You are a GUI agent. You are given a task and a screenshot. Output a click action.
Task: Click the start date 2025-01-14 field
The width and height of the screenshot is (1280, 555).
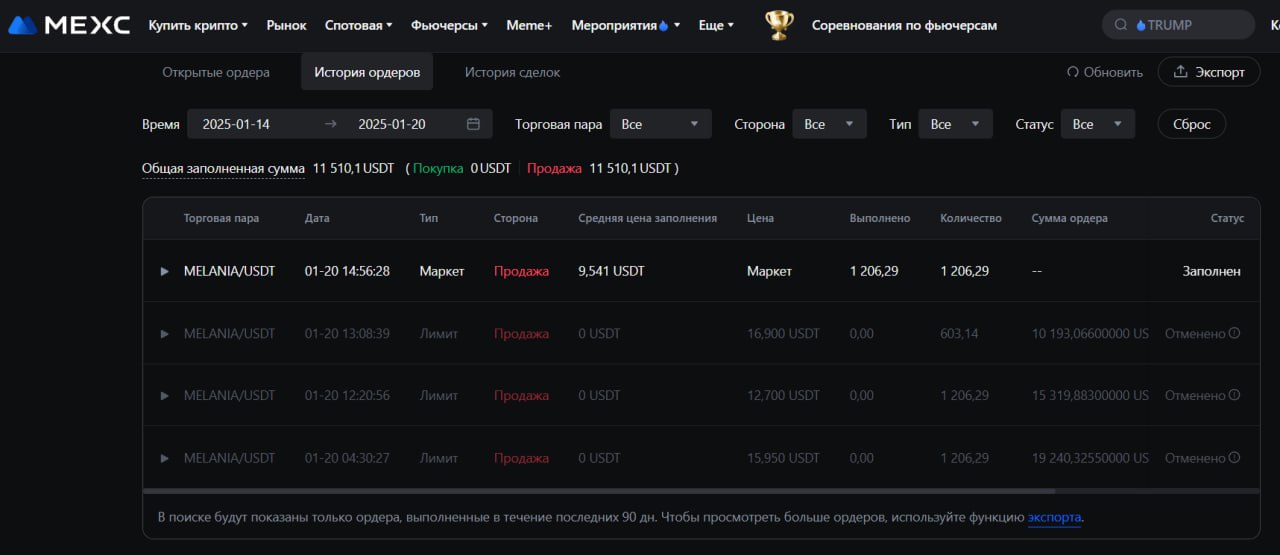(236, 124)
